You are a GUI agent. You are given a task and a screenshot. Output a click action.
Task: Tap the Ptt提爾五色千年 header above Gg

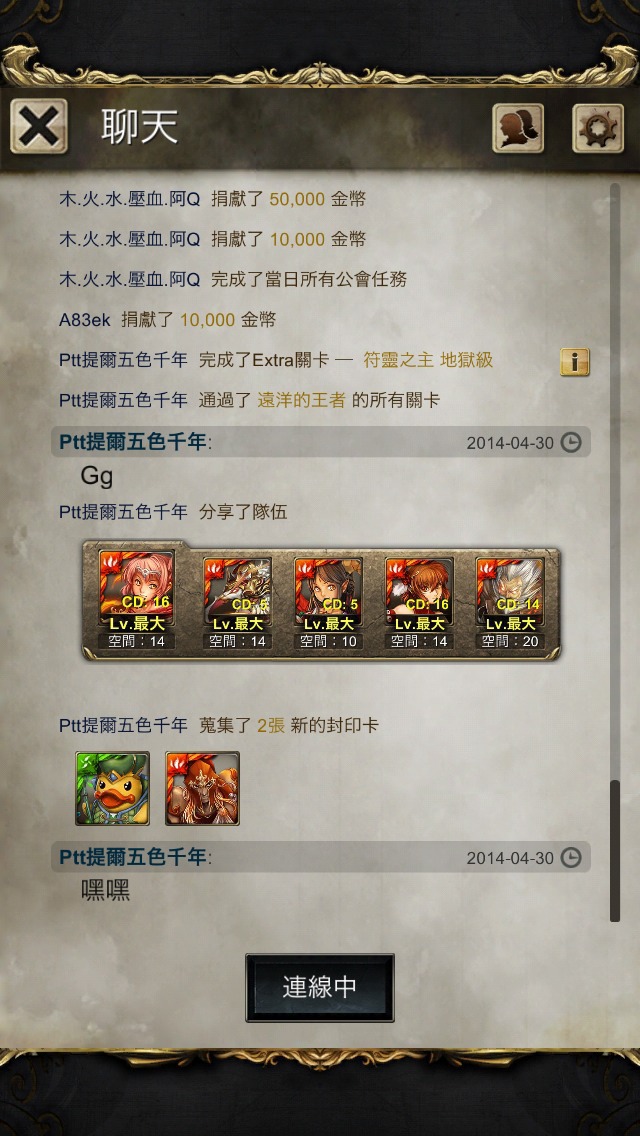[x=133, y=443]
